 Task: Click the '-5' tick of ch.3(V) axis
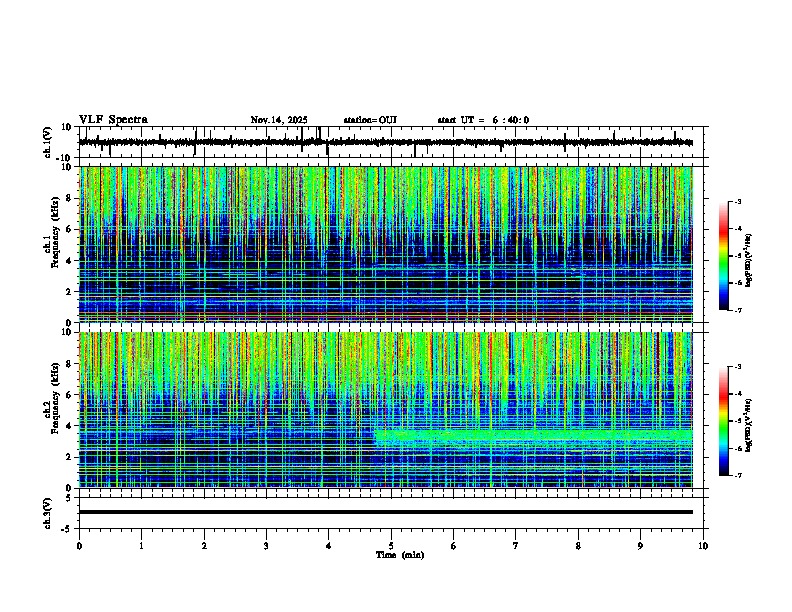68,529
